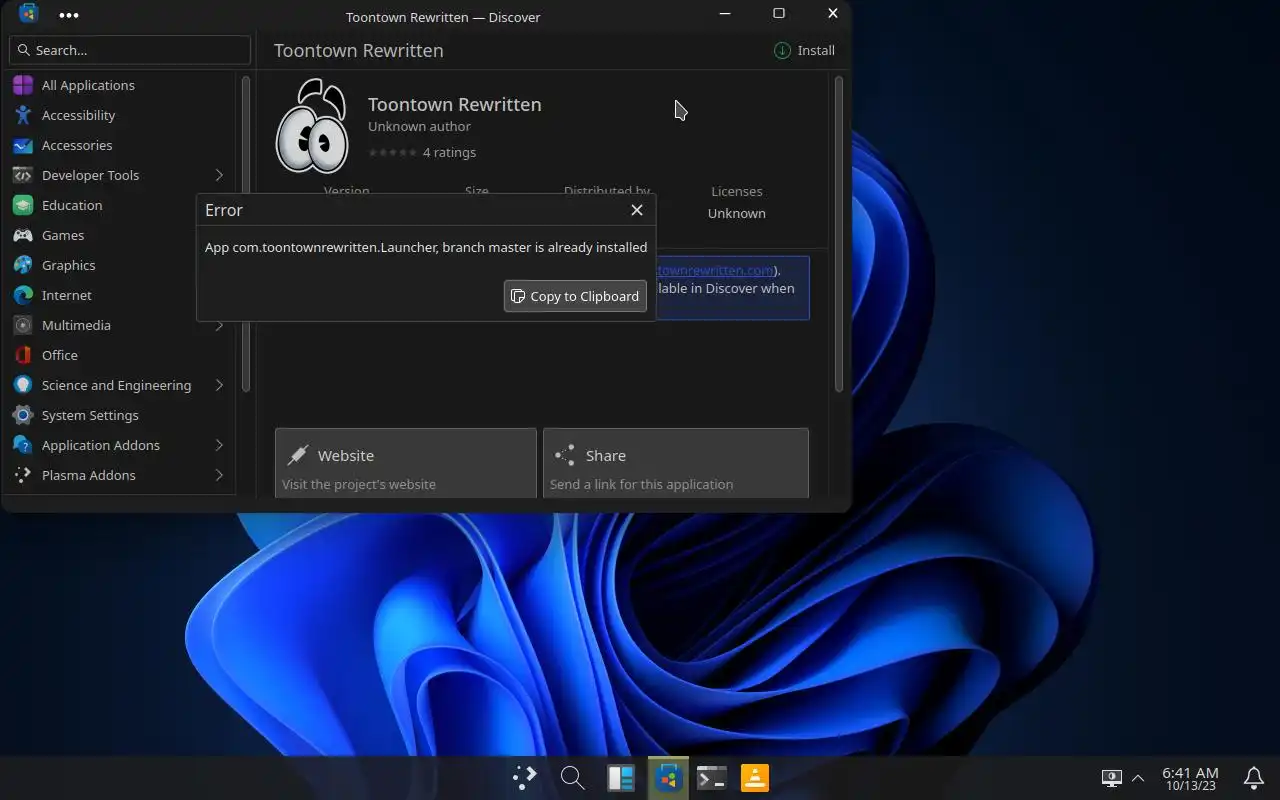
Task: Select the Application Addons icon
Action: pyautogui.click(x=23, y=445)
